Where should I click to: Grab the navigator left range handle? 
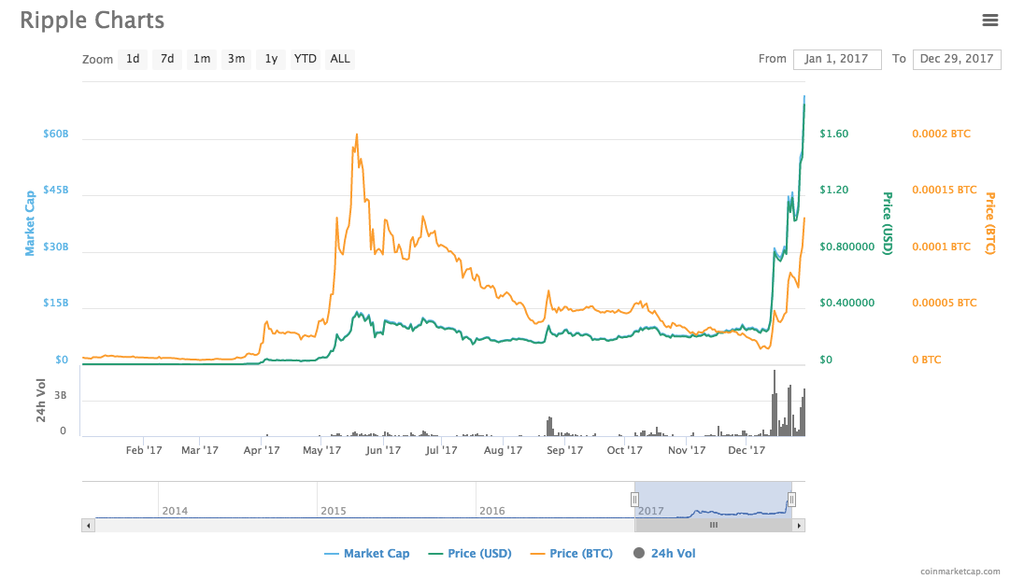[634, 499]
